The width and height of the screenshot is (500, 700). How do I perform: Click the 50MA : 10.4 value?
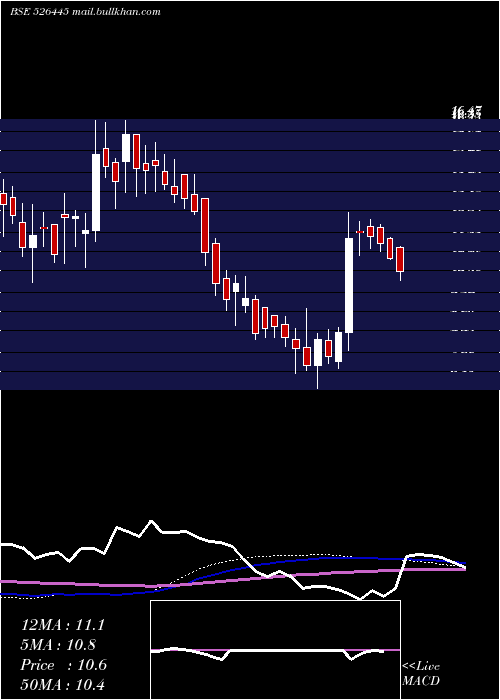(x=62, y=684)
